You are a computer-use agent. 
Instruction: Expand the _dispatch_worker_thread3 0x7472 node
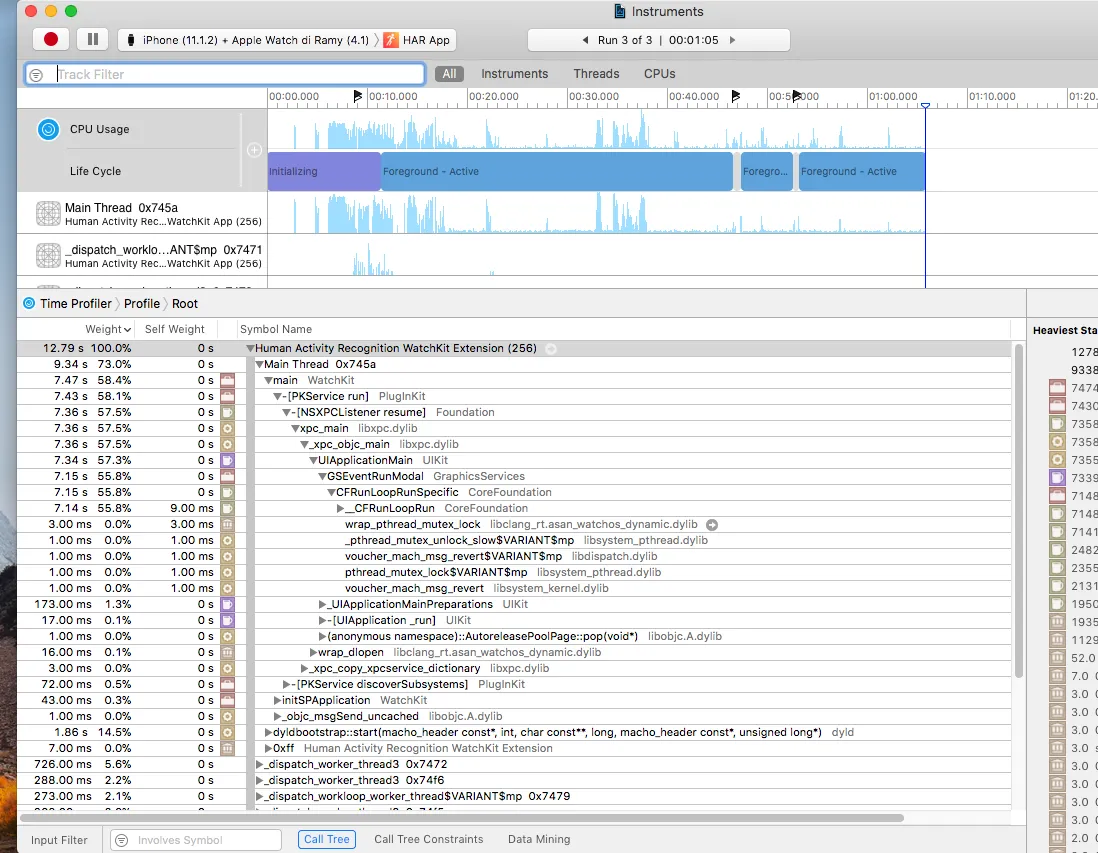click(x=259, y=764)
